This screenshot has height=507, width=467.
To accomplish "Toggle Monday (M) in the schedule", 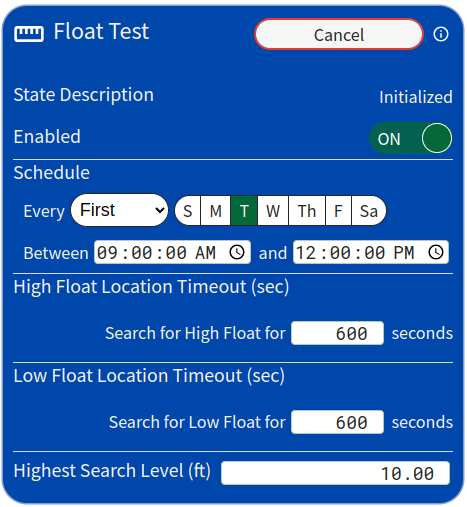I will click(x=216, y=211).
